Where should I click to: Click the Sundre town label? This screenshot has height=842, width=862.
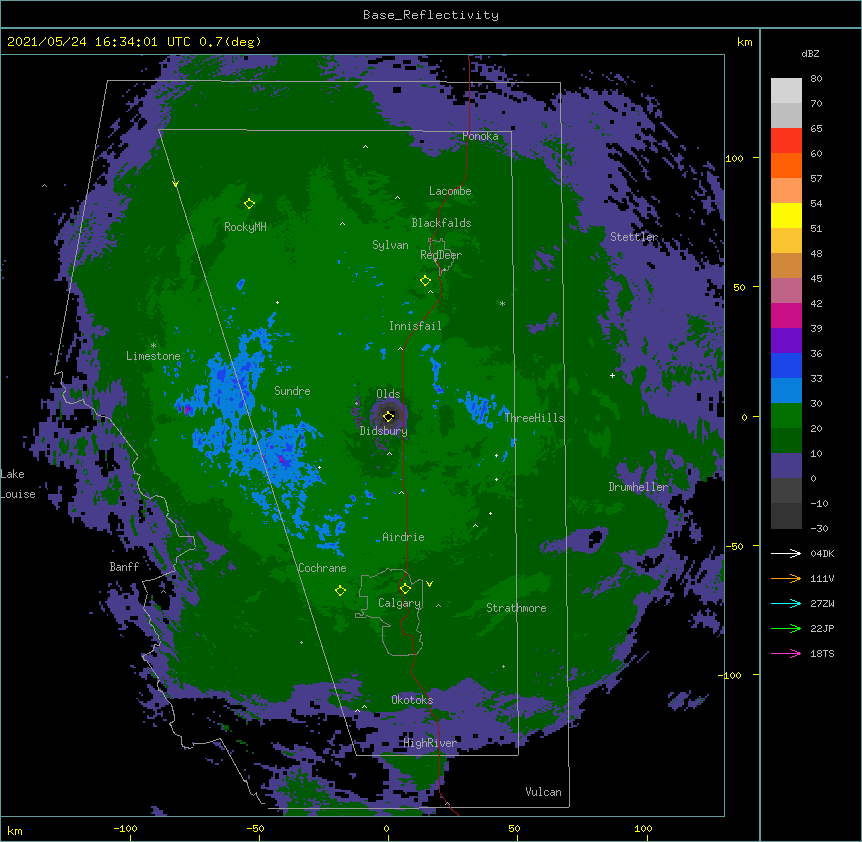coord(292,391)
